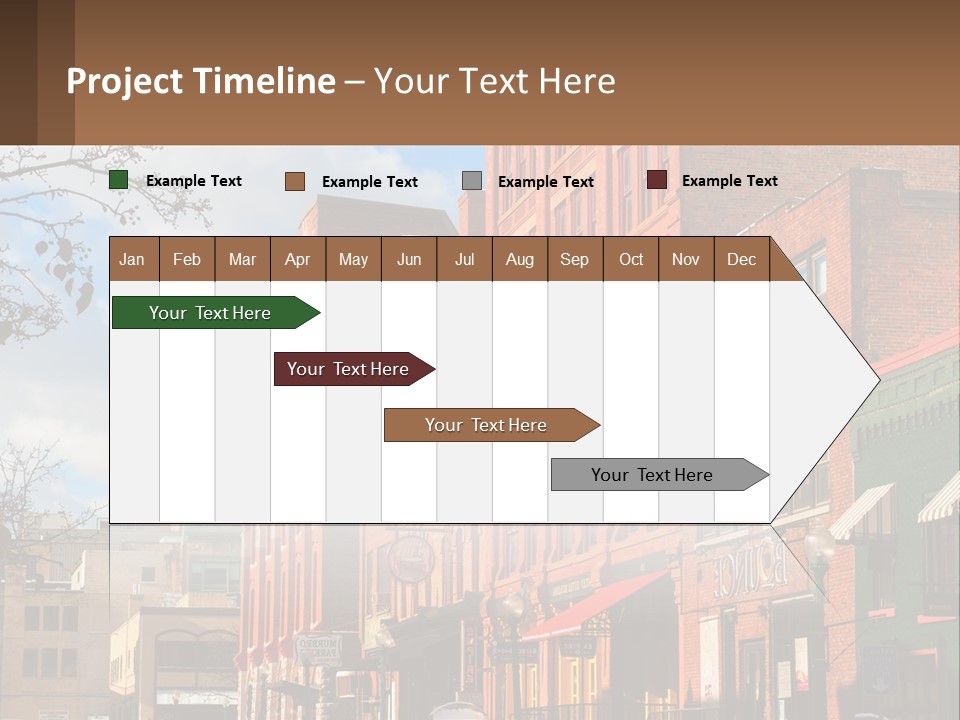
Task: Click 'Example Text' label beside dark red square
Action: (x=730, y=181)
